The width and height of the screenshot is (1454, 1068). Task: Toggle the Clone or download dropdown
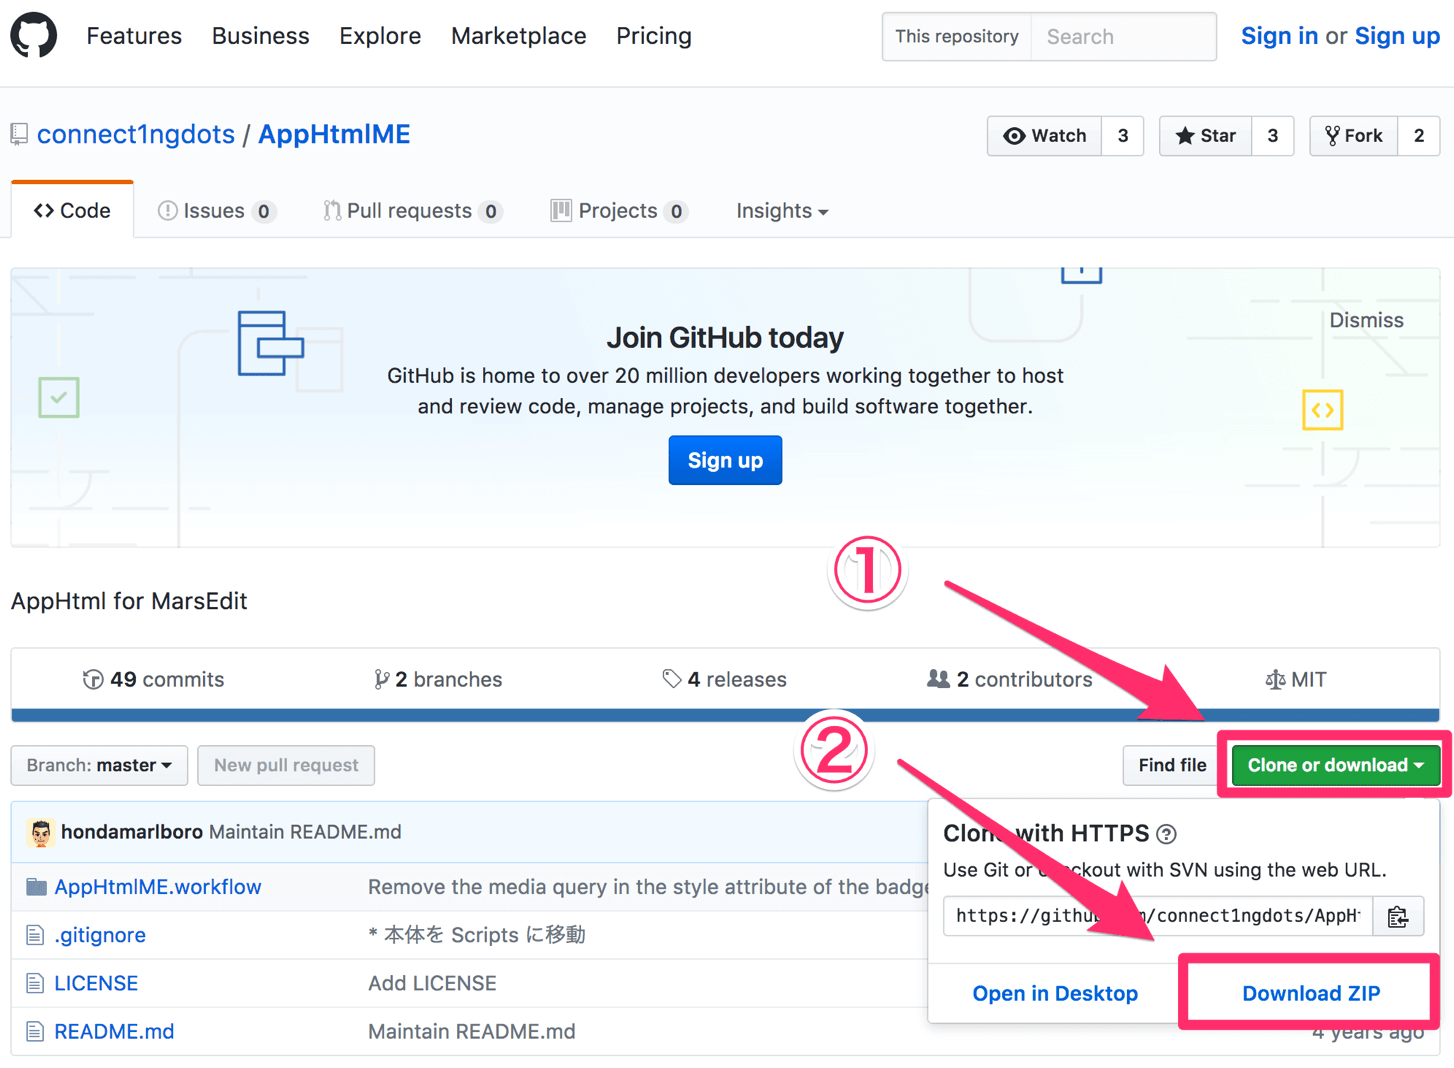pos(1335,765)
